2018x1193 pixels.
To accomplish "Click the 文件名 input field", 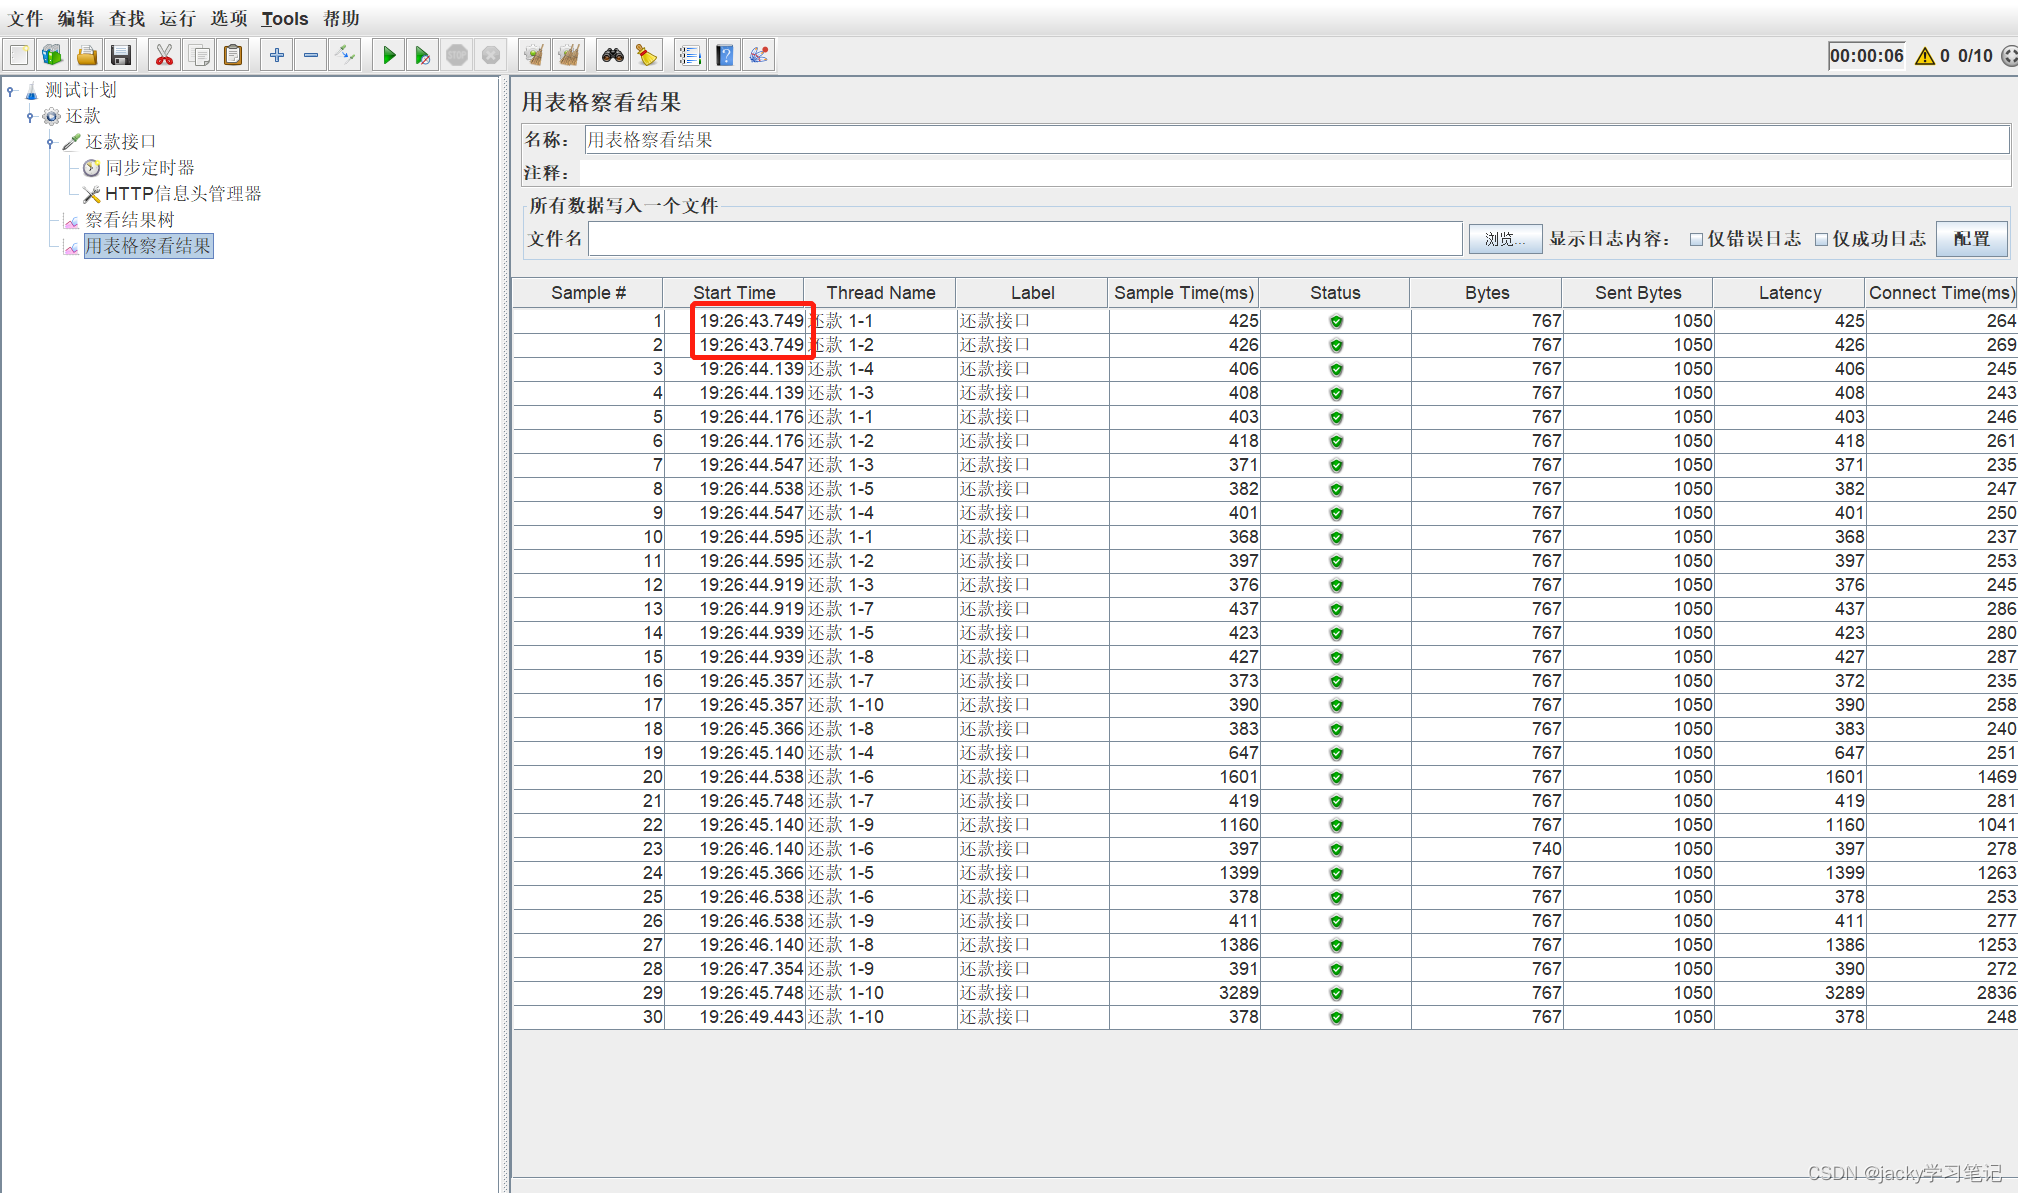I will pos(1025,239).
